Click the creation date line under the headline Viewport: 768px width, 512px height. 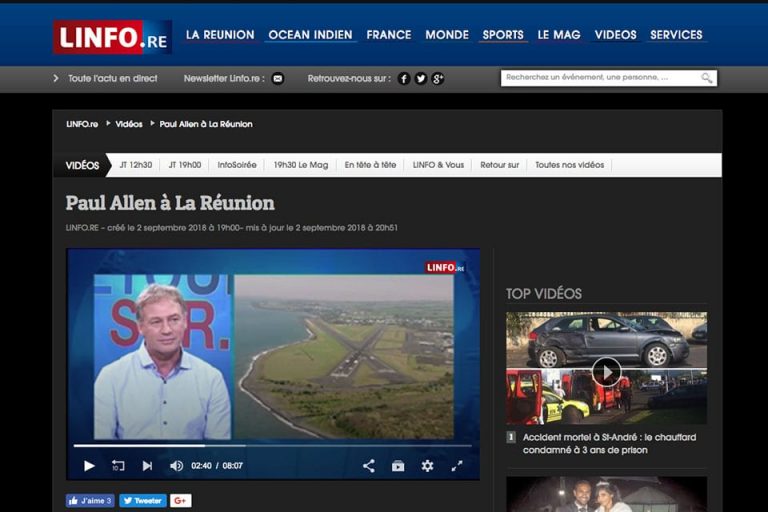click(232, 228)
